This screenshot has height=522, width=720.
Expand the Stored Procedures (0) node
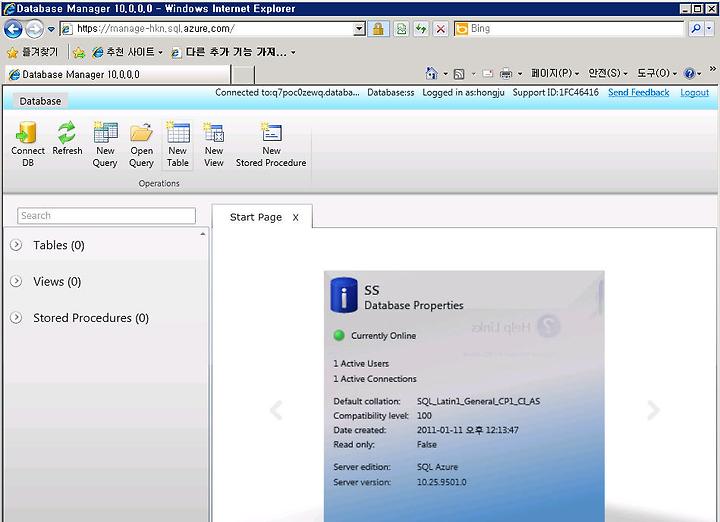(x=16, y=317)
